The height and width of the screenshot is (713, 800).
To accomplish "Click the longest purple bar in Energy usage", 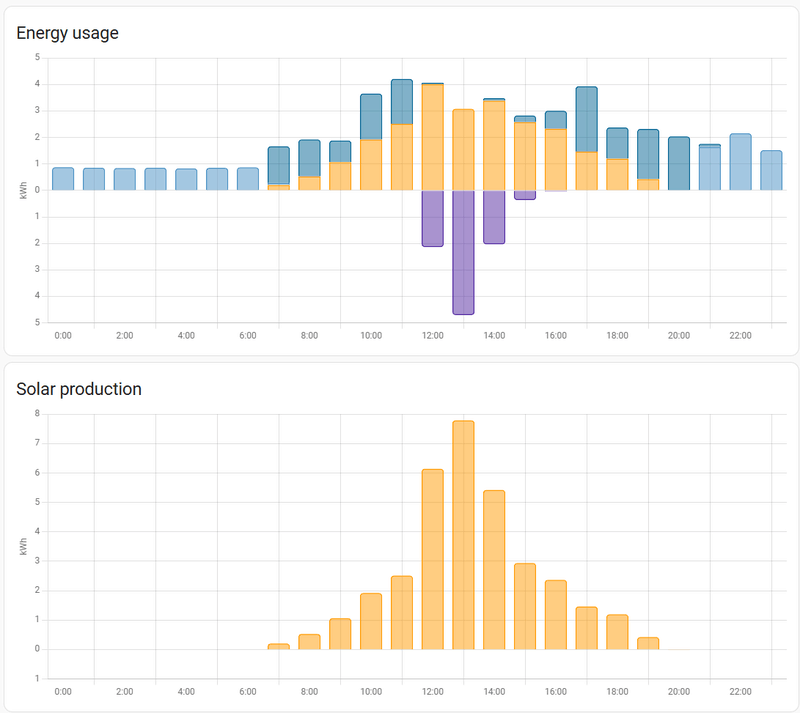I will pos(463,252).
